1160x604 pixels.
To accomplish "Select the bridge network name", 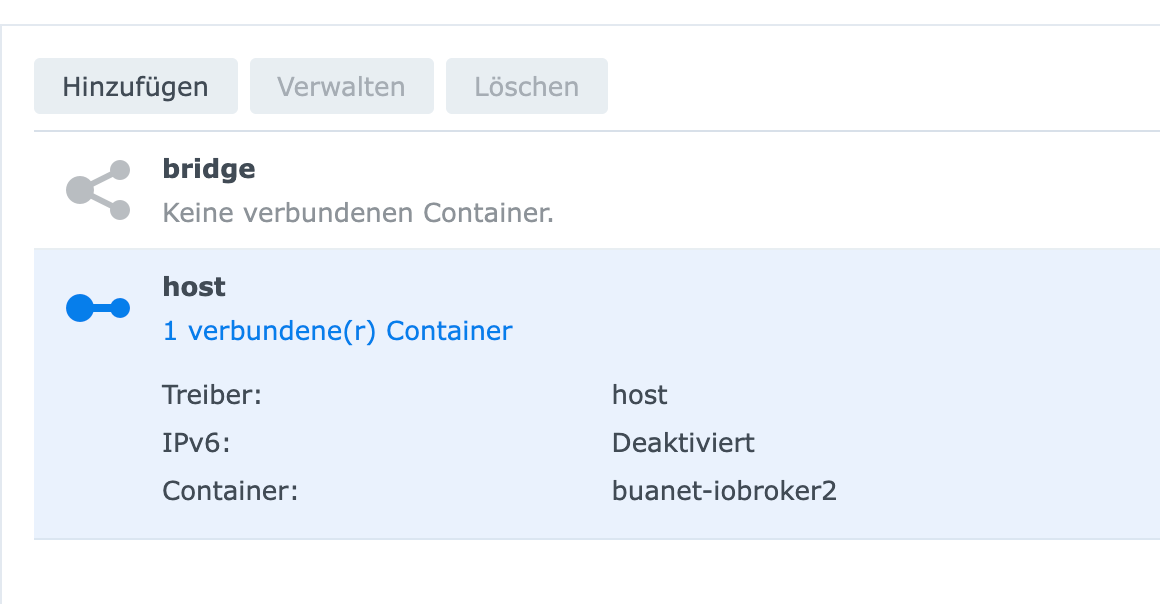I will (209, 169).
